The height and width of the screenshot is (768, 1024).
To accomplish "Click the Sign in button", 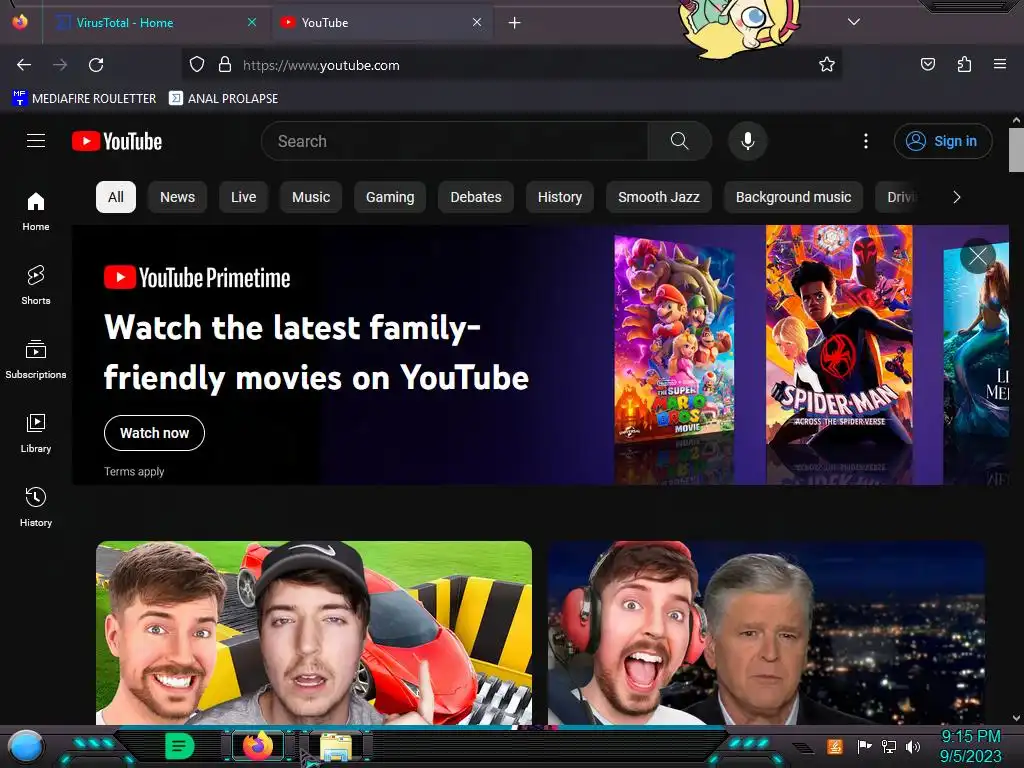I will [x=943, y=141].
